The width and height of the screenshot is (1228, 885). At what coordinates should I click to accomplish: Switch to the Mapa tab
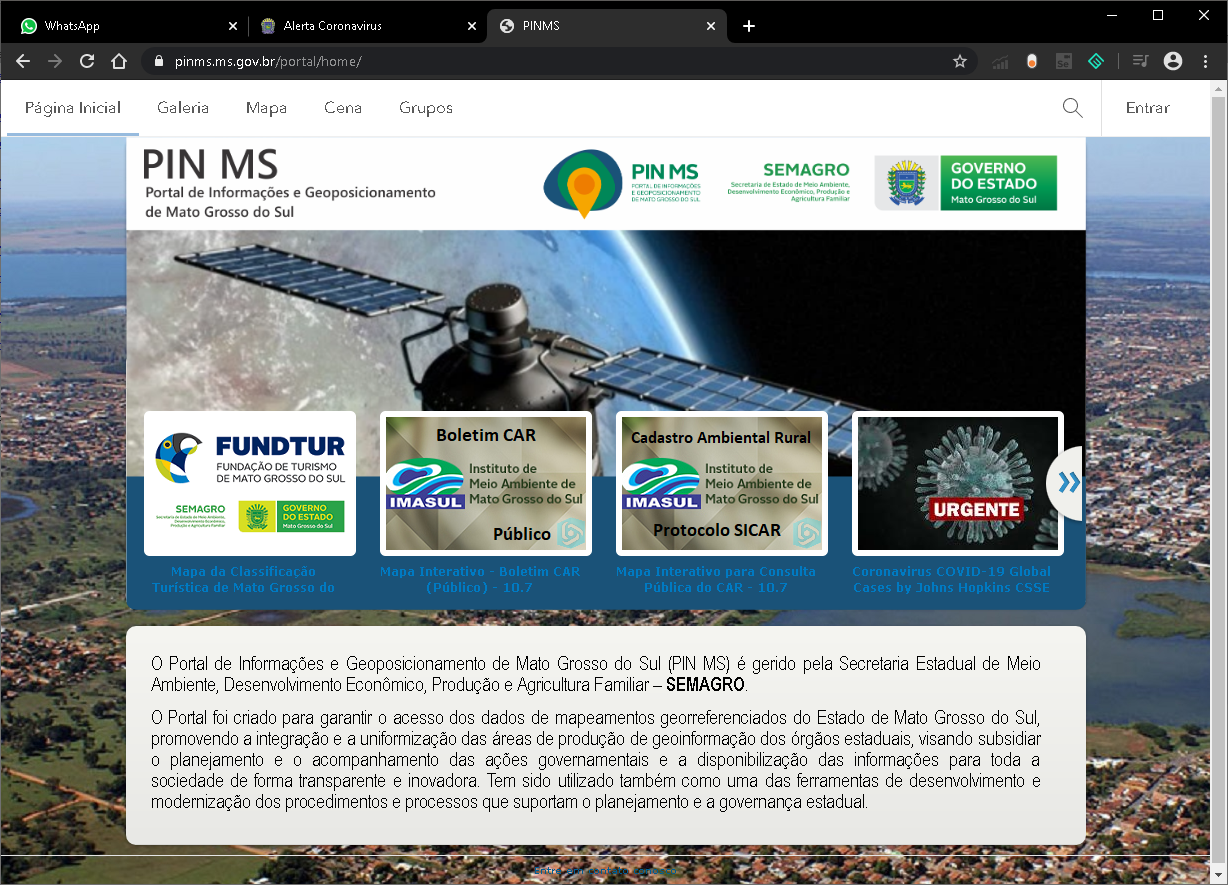click(x=266, y=108)
